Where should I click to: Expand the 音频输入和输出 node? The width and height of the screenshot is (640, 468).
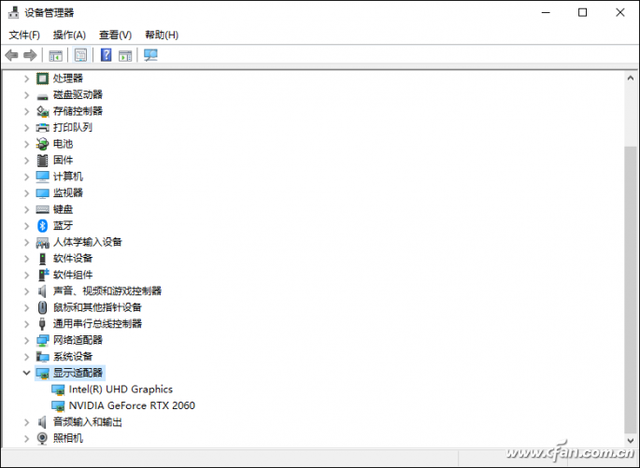tap(27, 422)
